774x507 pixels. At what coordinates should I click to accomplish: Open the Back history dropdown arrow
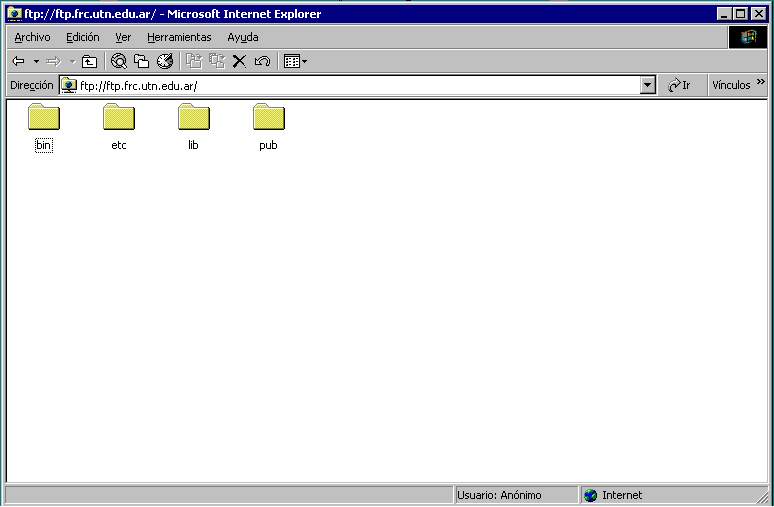pyautogui.click(x=36, y=62)
